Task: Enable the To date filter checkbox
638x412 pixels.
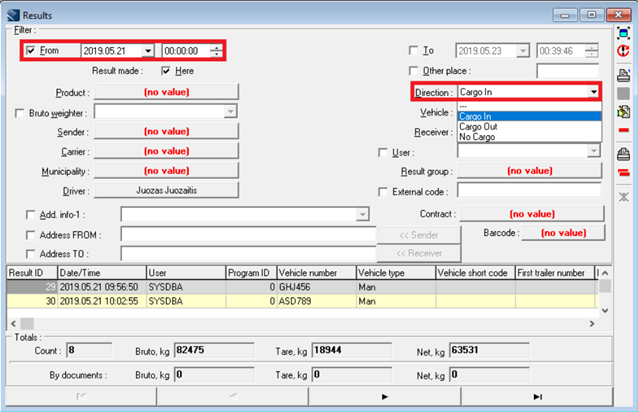Action: click(413, 50)
